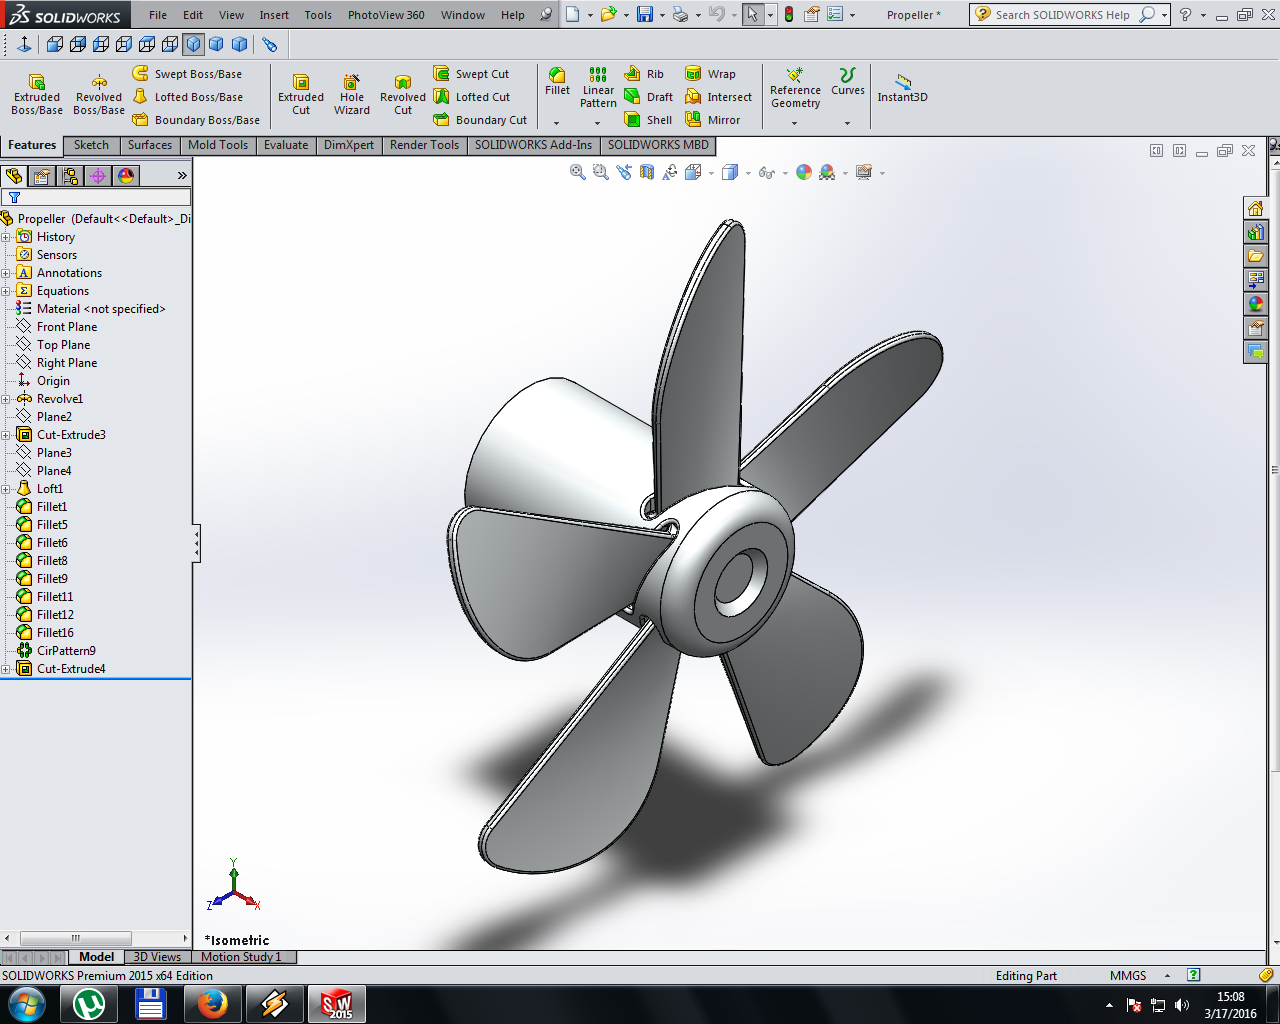Select the Revolved Cut tool

pos(403,95)
